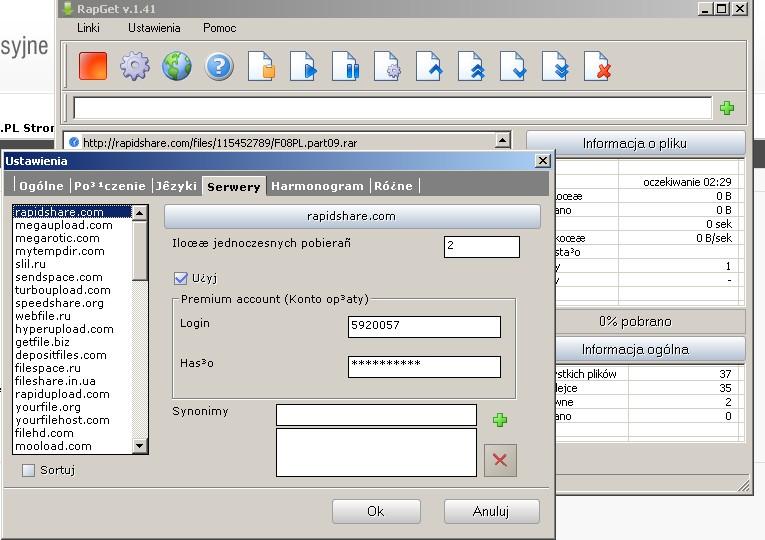Image resolution: width=765 pixels, height=540 pixels.
Task: Click the synonyms list box
Action: (376, 452)
